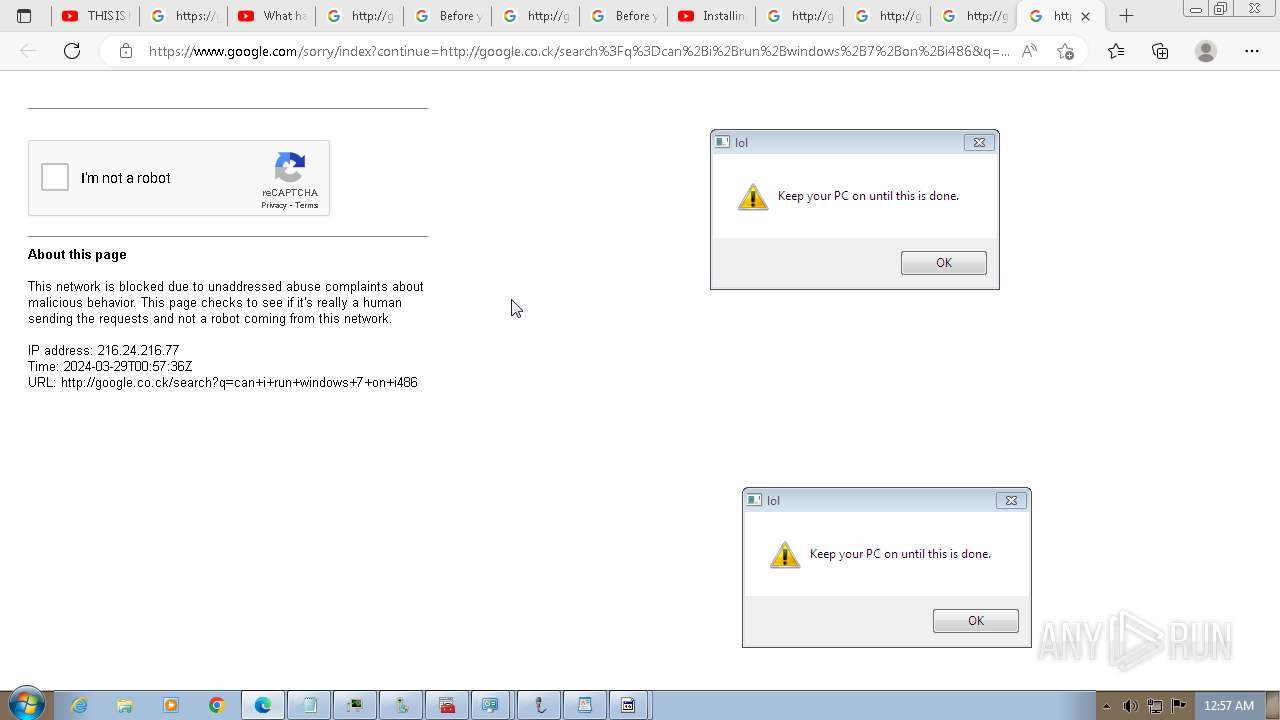The height and width of the screenshot is (720, 1280).
Task: Open Edge Settings and more menu
Action: click(1252, 51)
